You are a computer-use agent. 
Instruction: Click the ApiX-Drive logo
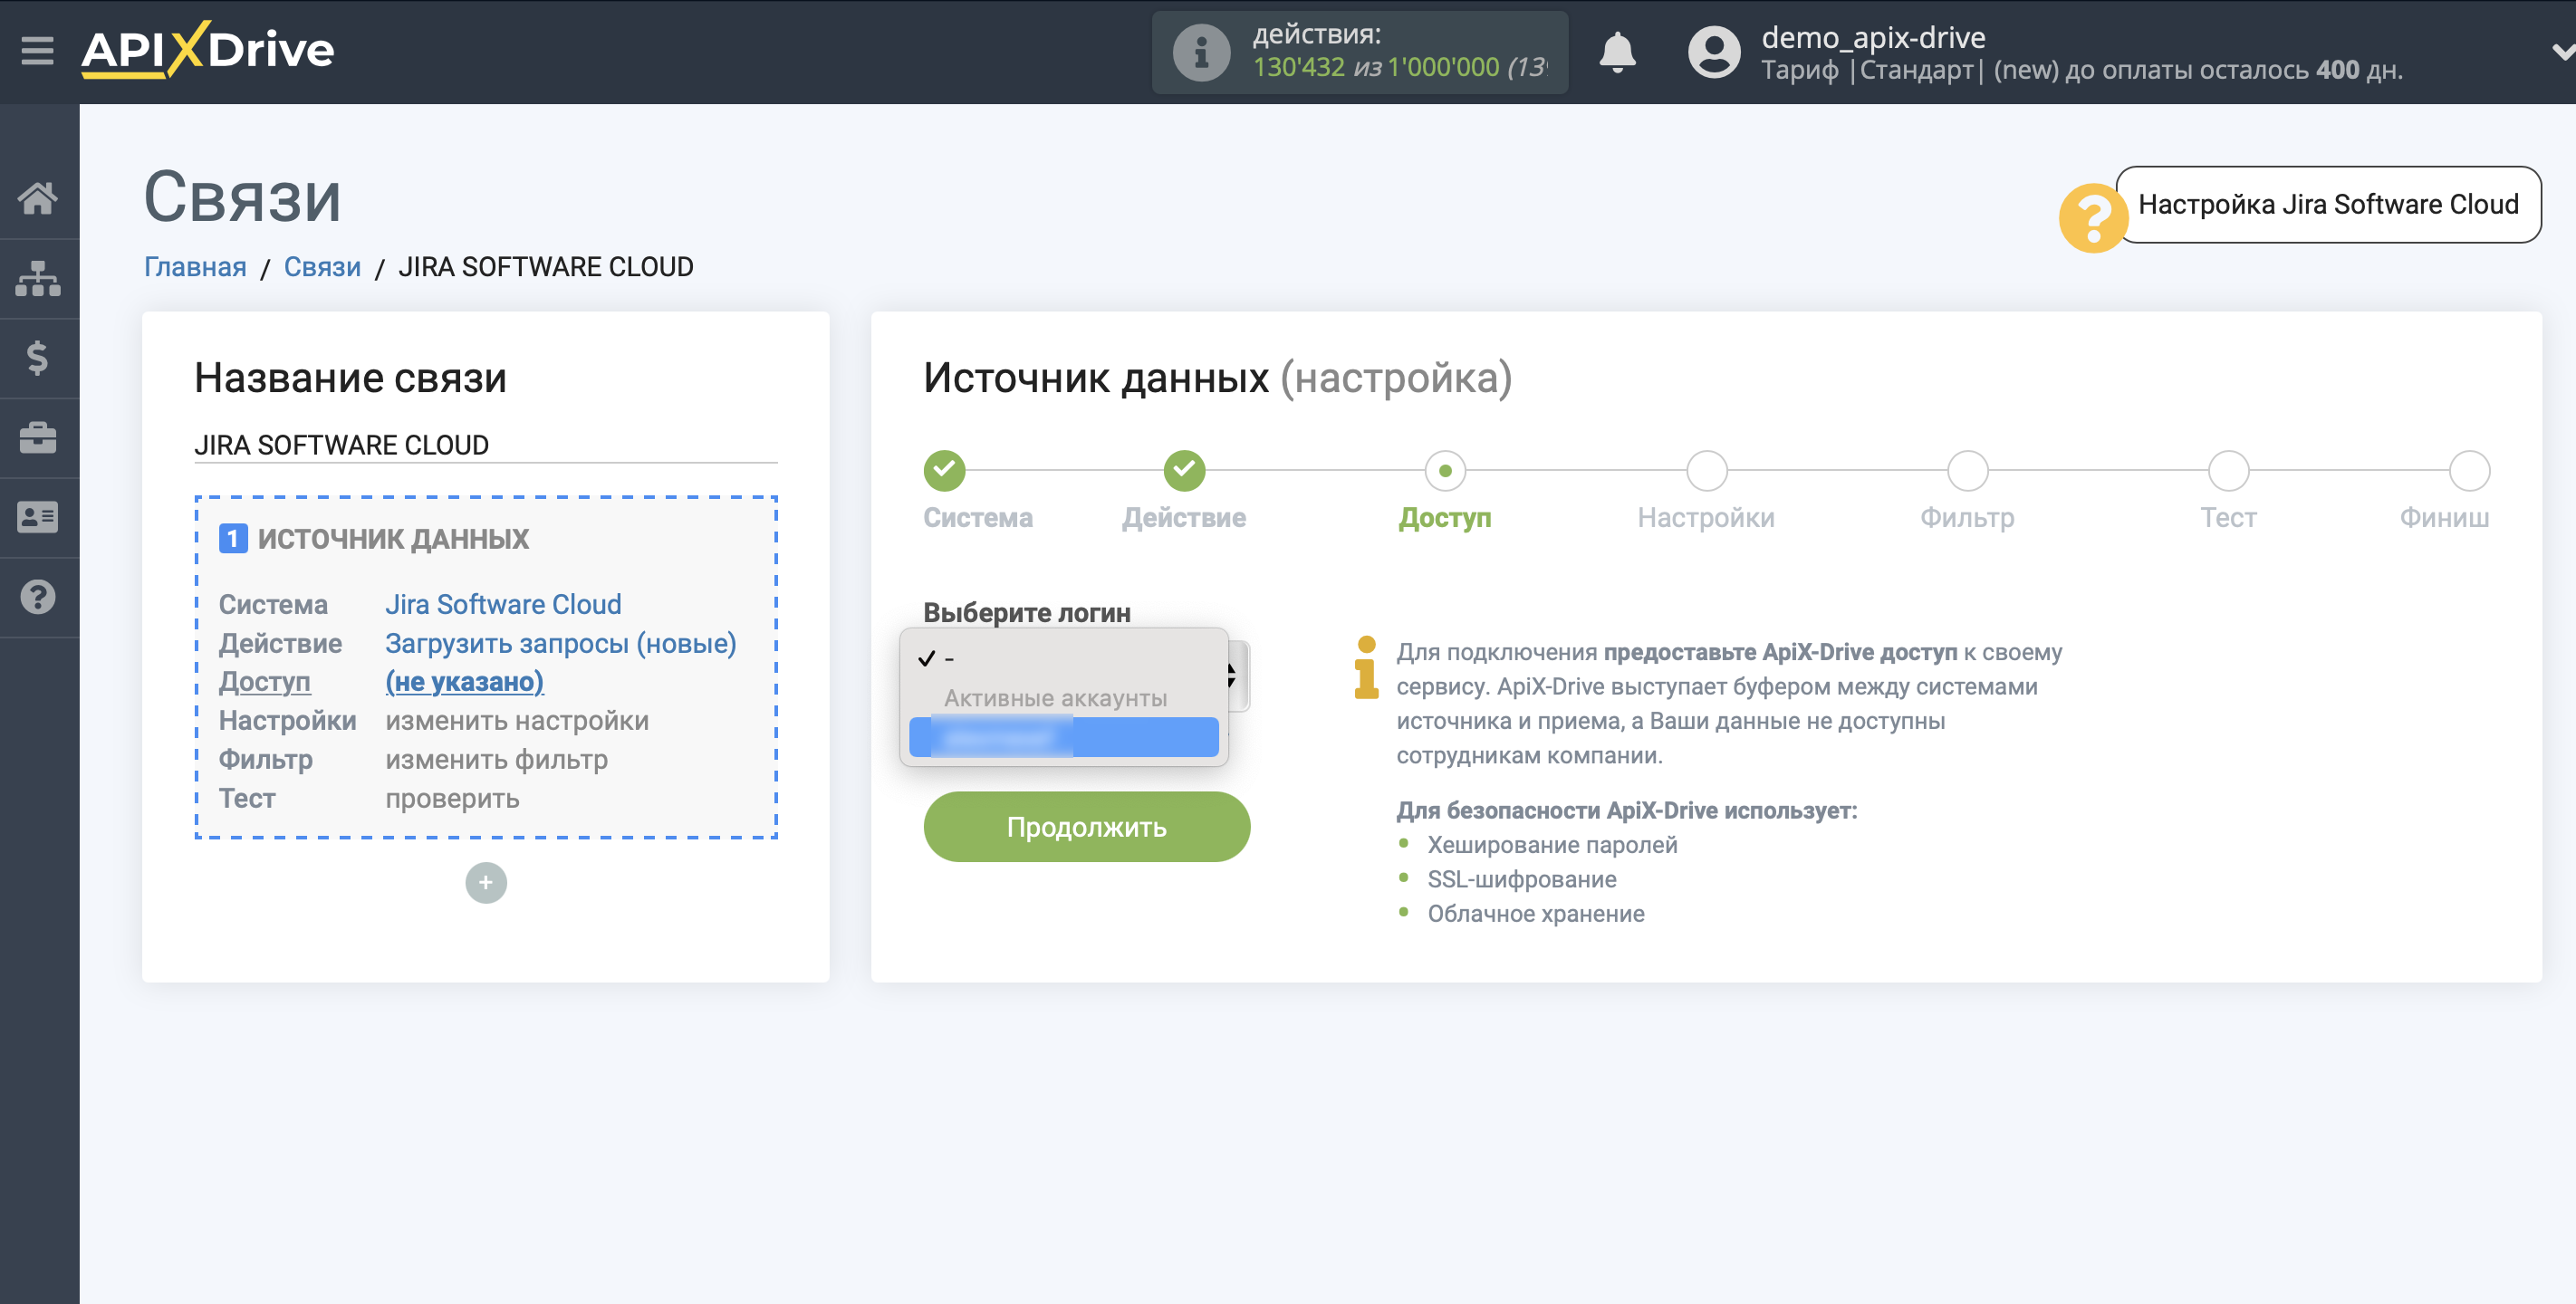[207, 49]
